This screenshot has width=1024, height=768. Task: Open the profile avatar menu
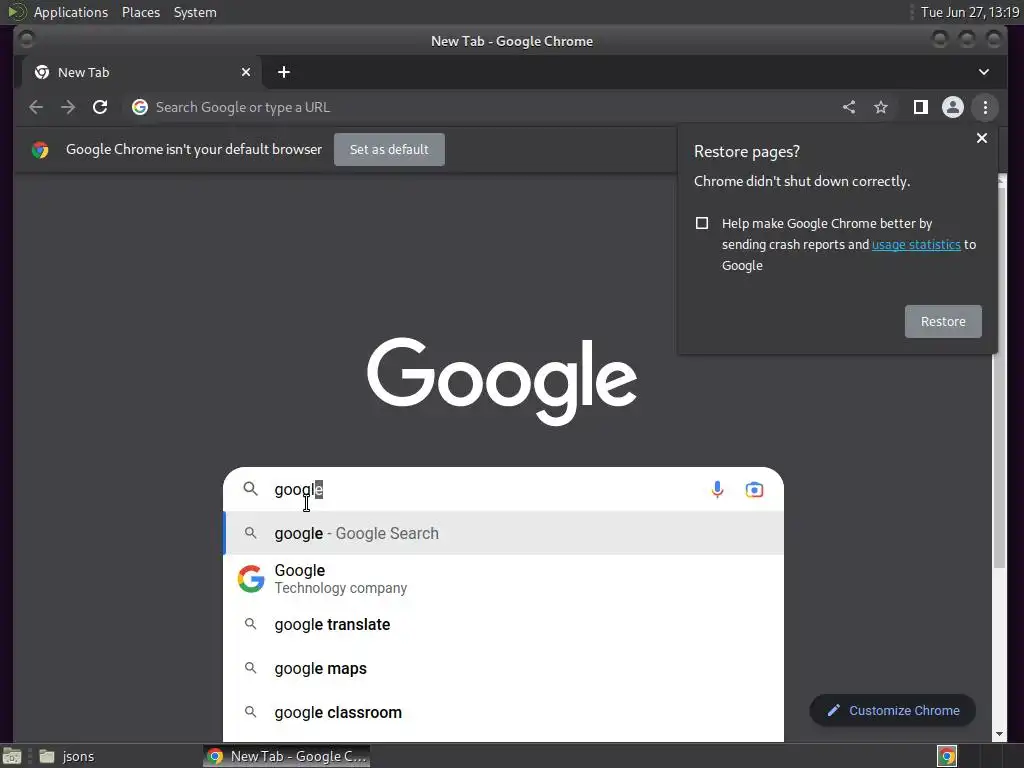tap(953, 107)
